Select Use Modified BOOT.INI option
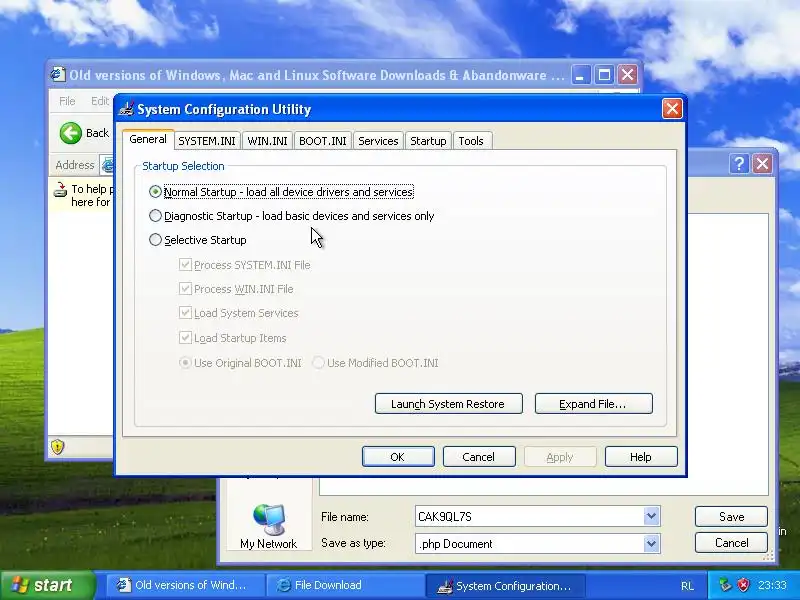The width and height of the screenshot is (800, 600). (318, 363)
